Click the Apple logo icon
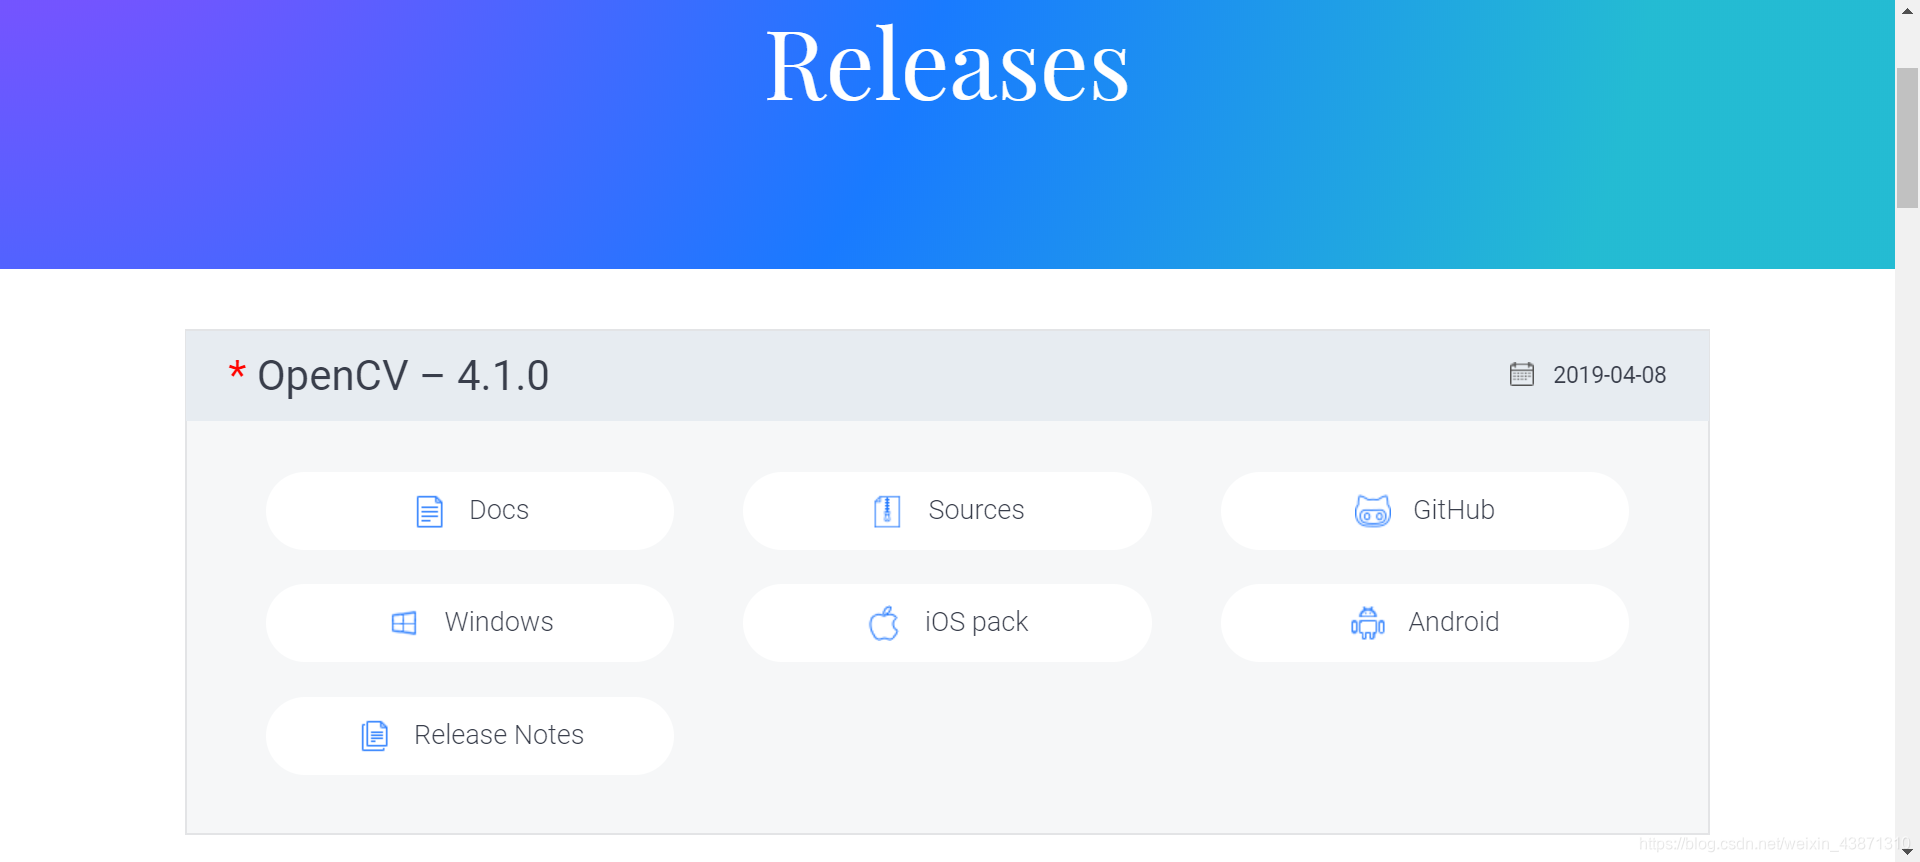The width and height of the screenshot is (1920, 862). [884, 623]
